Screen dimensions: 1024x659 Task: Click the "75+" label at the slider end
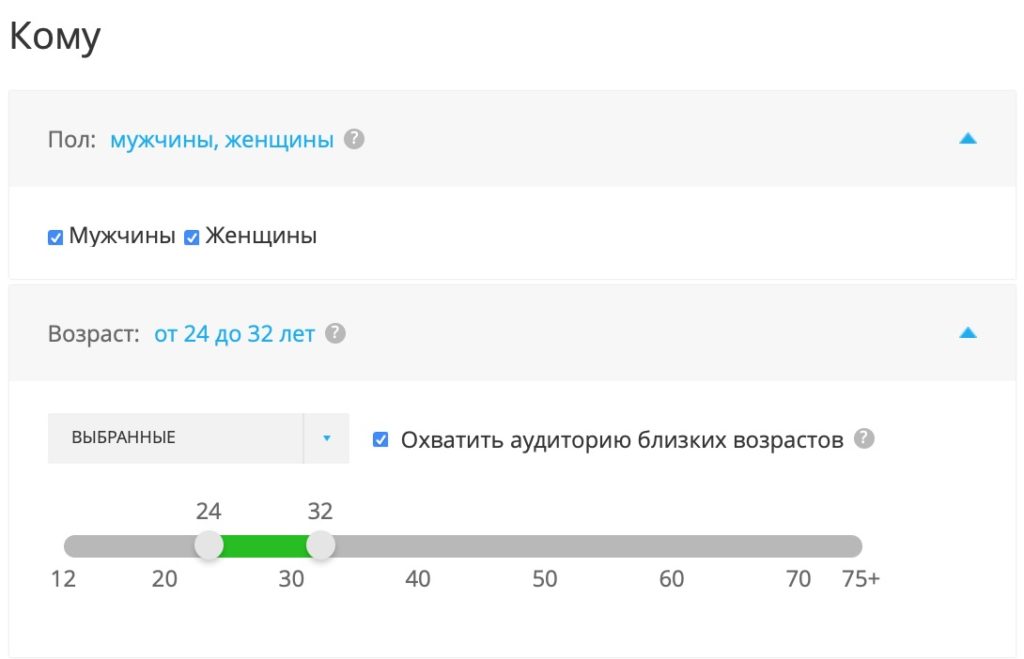point(860,578)
